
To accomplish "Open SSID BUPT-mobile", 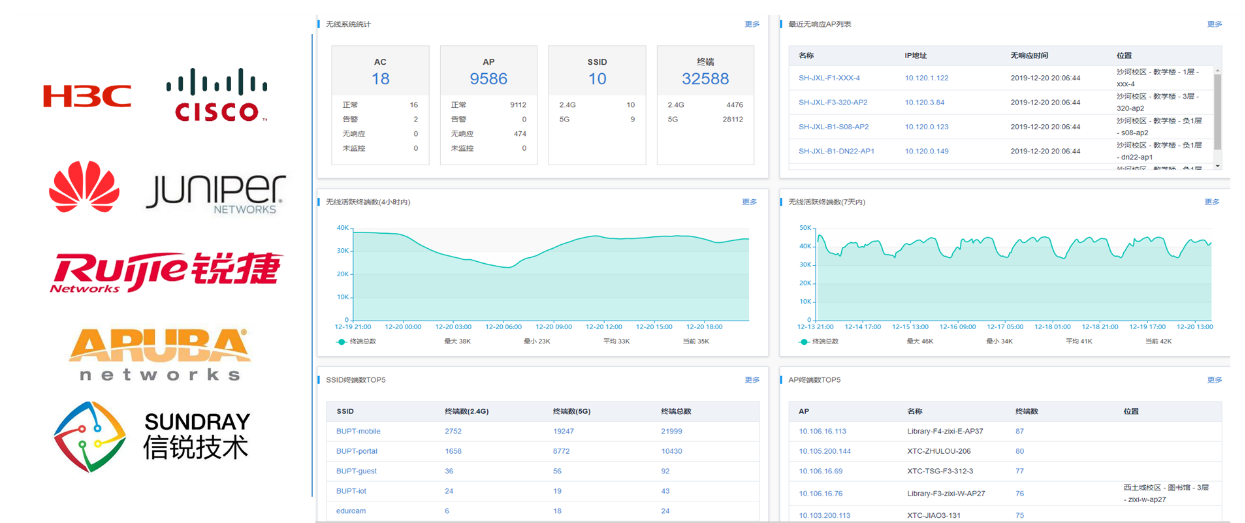I will click(358, 431).
